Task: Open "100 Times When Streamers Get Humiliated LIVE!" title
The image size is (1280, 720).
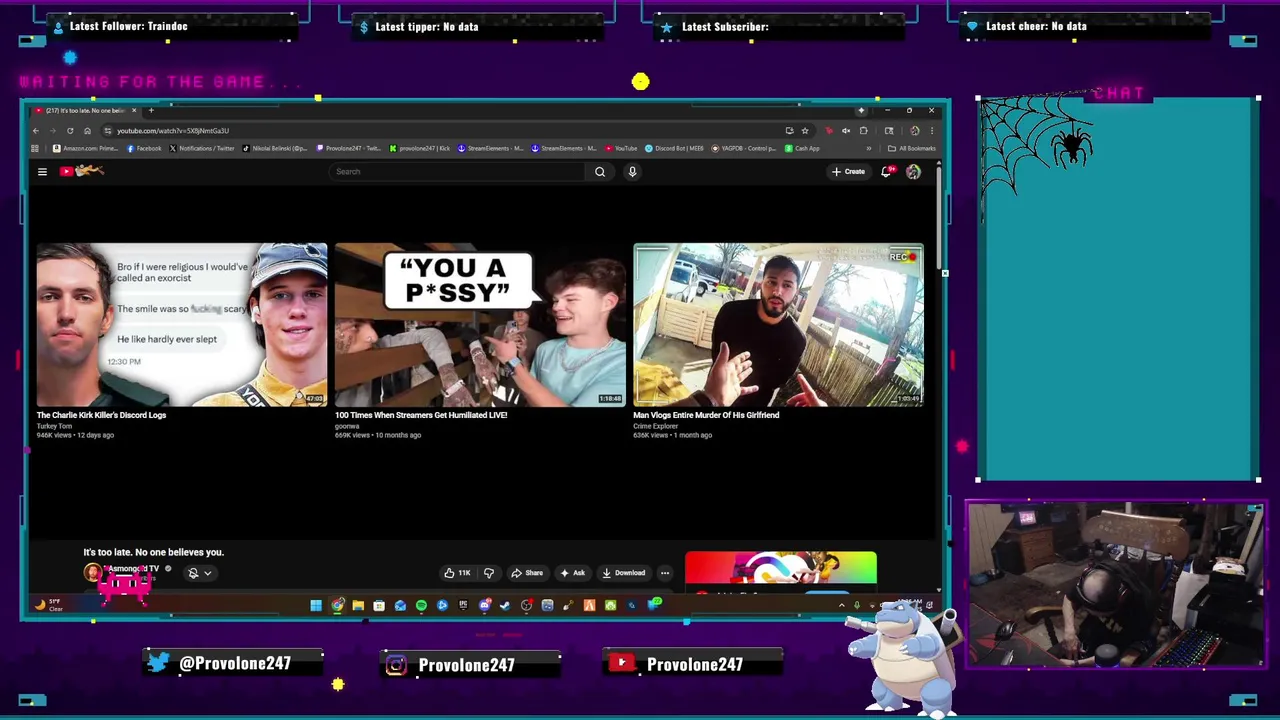Action: click(x=421, y=415)
